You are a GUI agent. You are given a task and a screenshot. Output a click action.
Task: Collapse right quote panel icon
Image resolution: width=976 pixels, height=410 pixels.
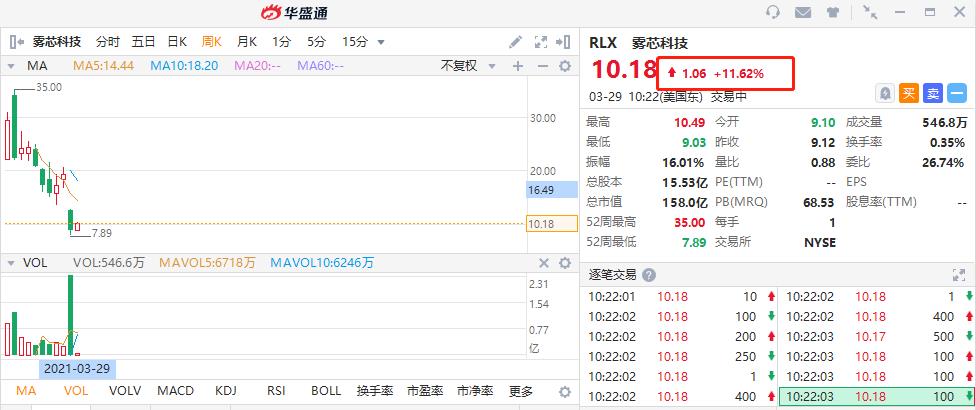tap(563, 42)
